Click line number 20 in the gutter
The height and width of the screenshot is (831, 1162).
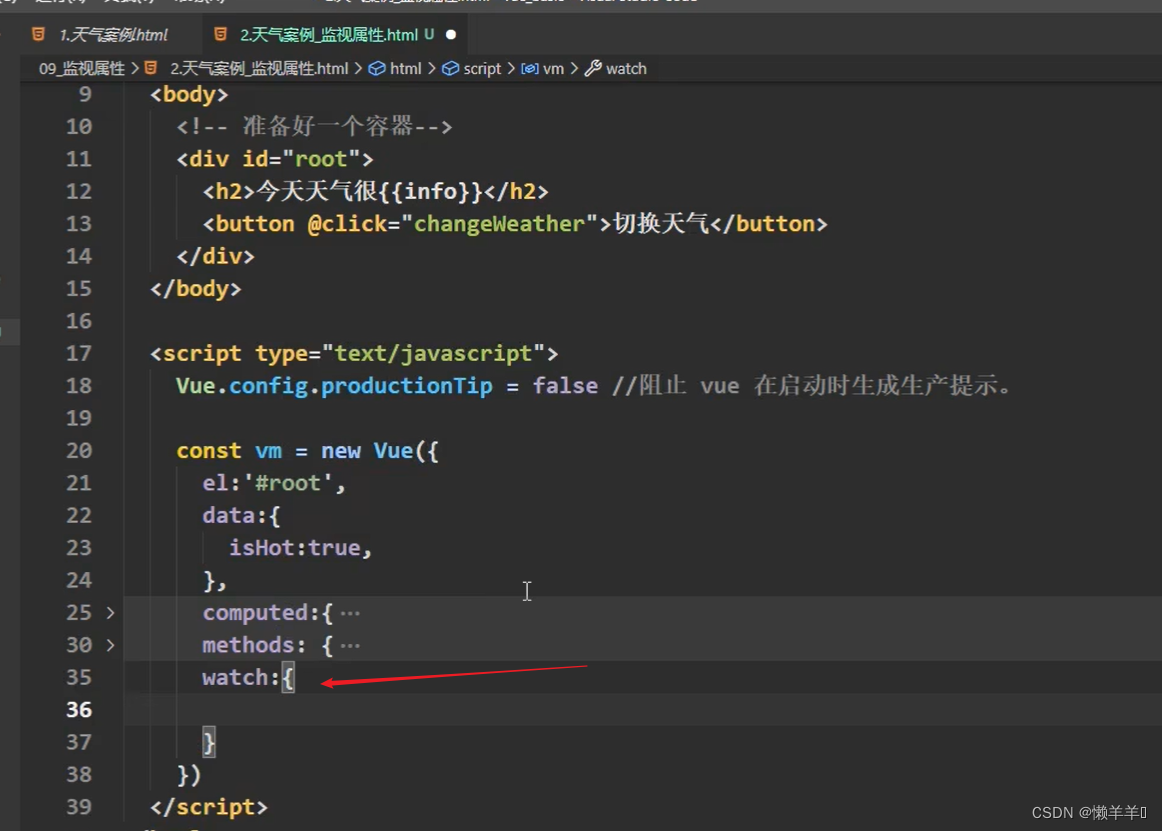coord(79,451)
